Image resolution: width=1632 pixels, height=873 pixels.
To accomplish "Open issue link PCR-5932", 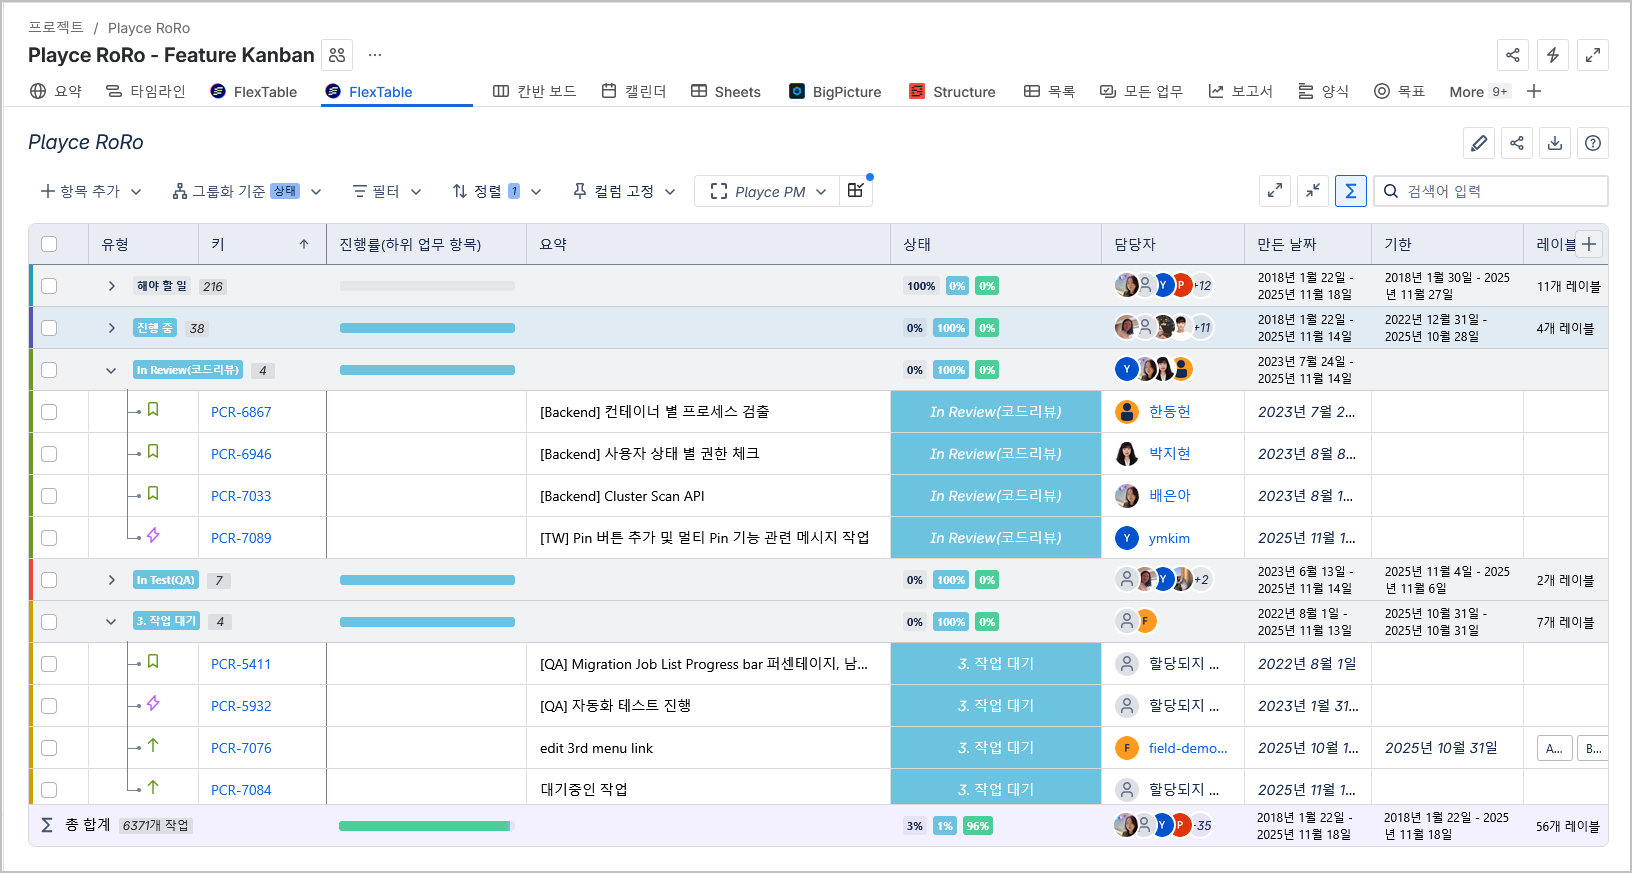I will pyautogui.click(x=241, y=706).
